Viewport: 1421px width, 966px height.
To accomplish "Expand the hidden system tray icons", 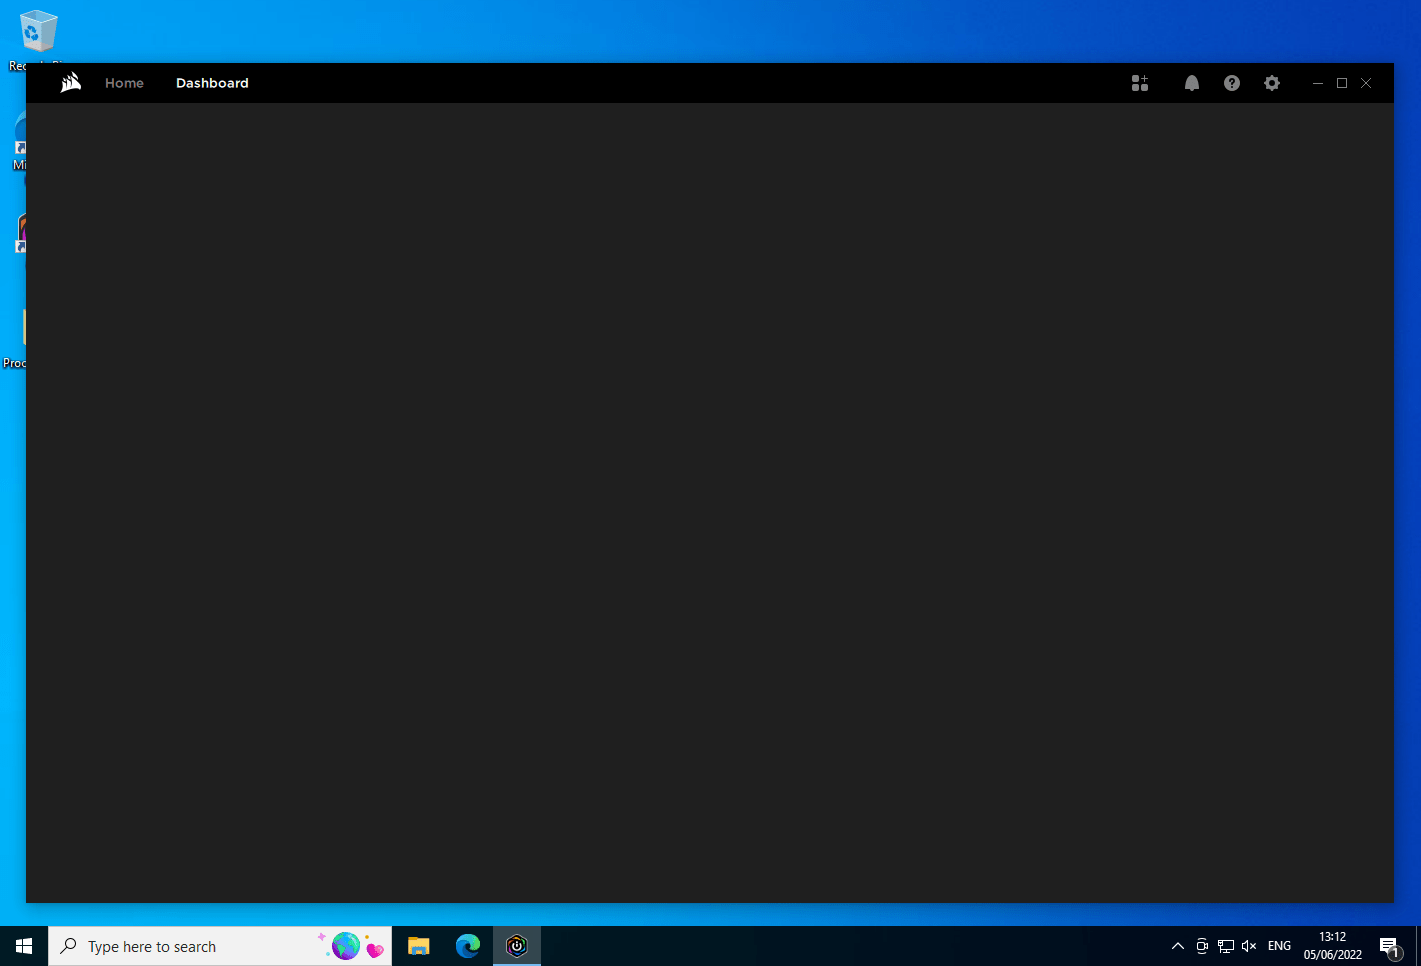I will [x=1178, y=946].
